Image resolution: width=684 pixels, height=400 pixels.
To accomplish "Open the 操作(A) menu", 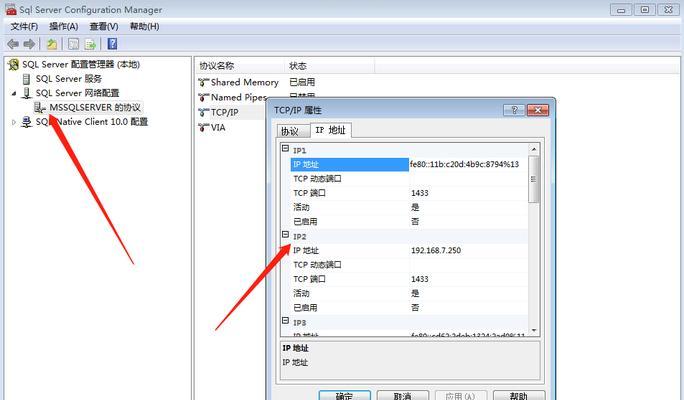I will pos(64,27).
